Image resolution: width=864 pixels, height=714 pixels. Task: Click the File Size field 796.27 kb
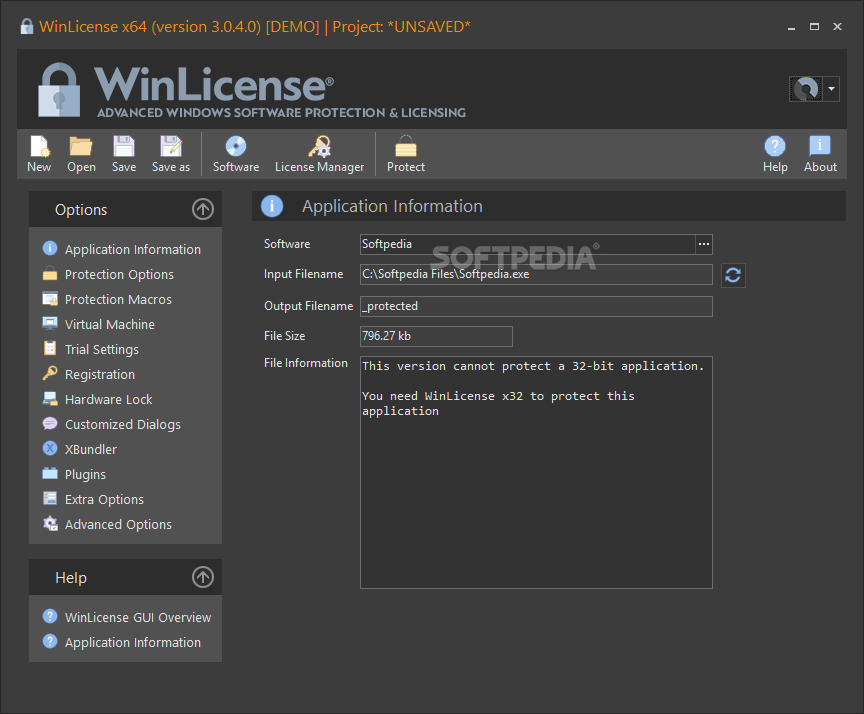[x=436, y=336]
